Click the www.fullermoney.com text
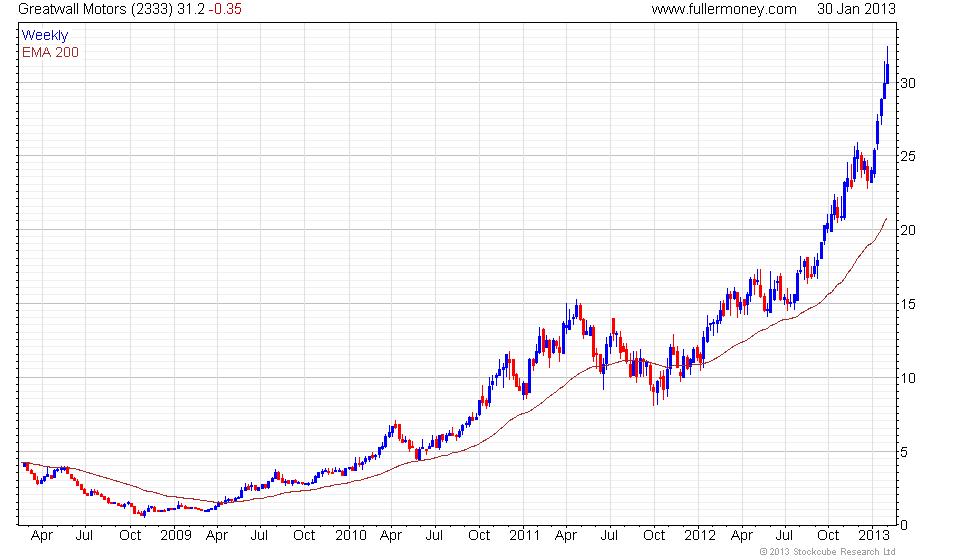This screenshot has width=980, height=560. click(x=724, y=9)
